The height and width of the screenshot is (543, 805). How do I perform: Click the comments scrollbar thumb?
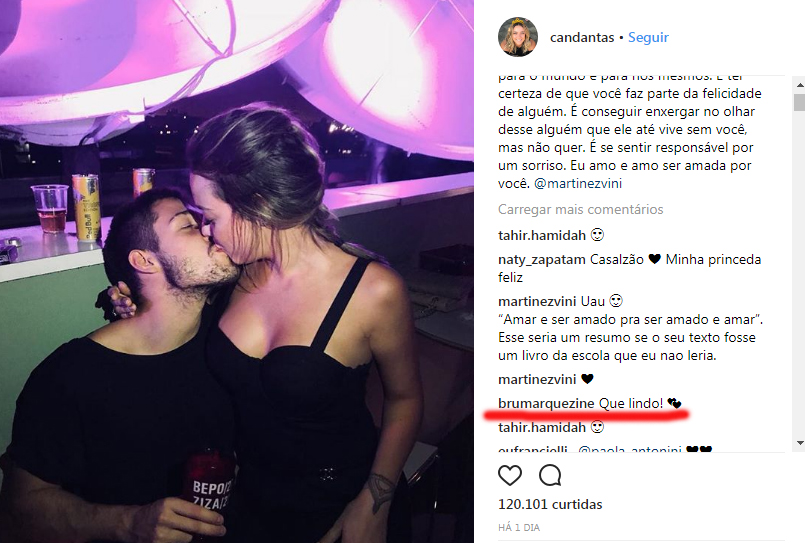(x=799, y=102)
